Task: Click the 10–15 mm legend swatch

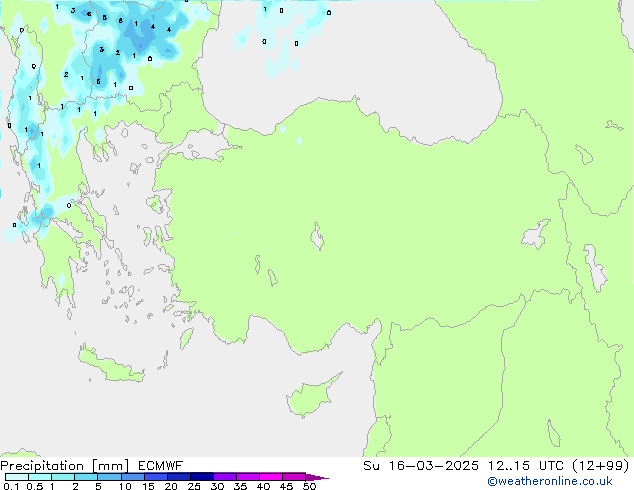Action: 132,477
